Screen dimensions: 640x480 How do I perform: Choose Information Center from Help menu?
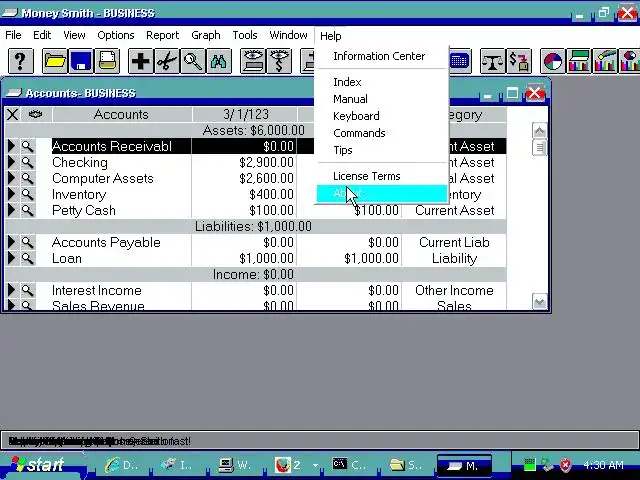click(x=382, y=56)
